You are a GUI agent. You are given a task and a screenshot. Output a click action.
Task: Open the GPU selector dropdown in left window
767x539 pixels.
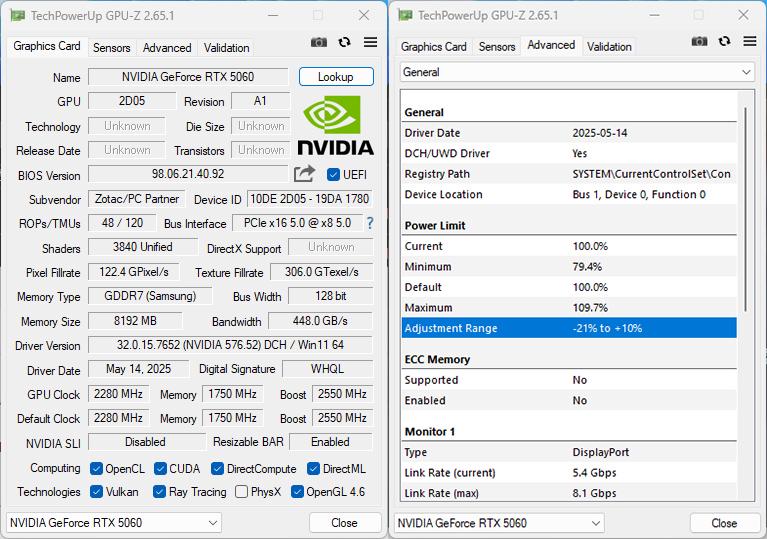pos(113,523)
